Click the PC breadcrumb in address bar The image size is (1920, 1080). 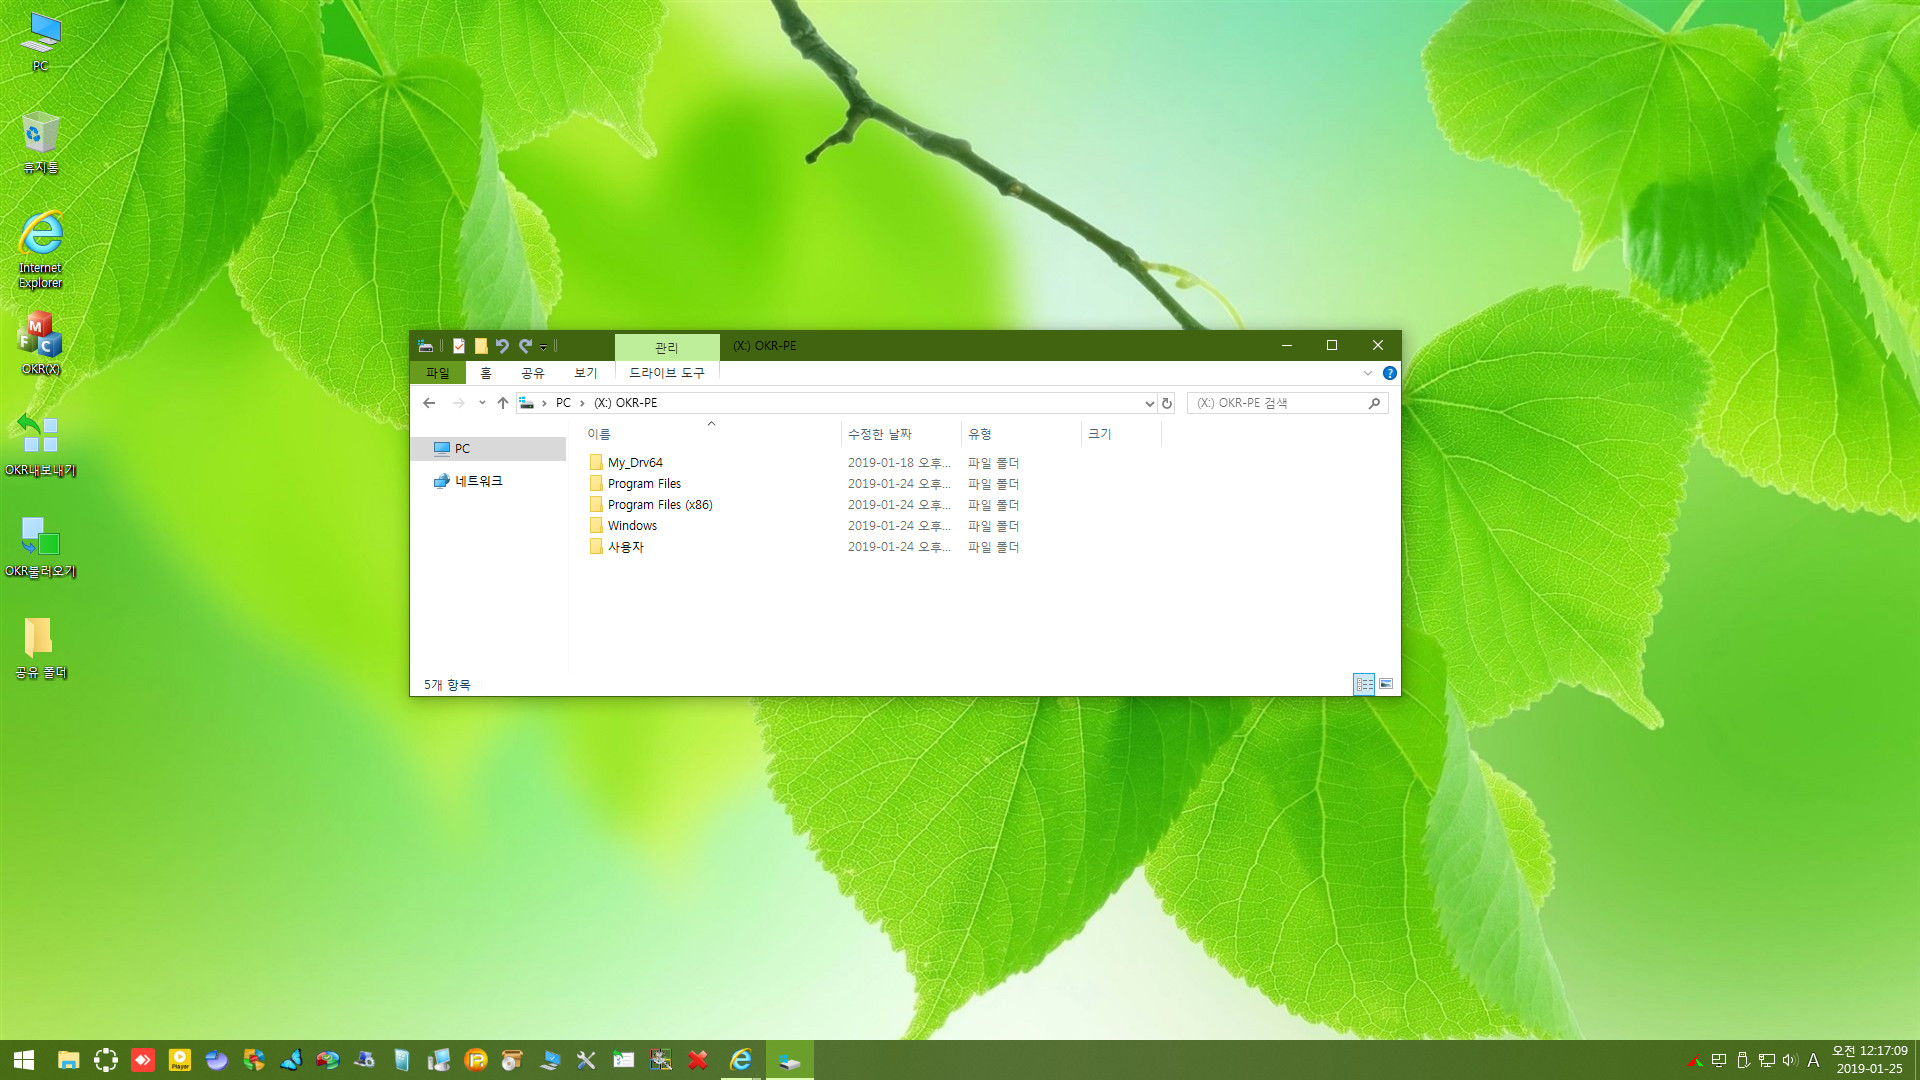point(563,403)
